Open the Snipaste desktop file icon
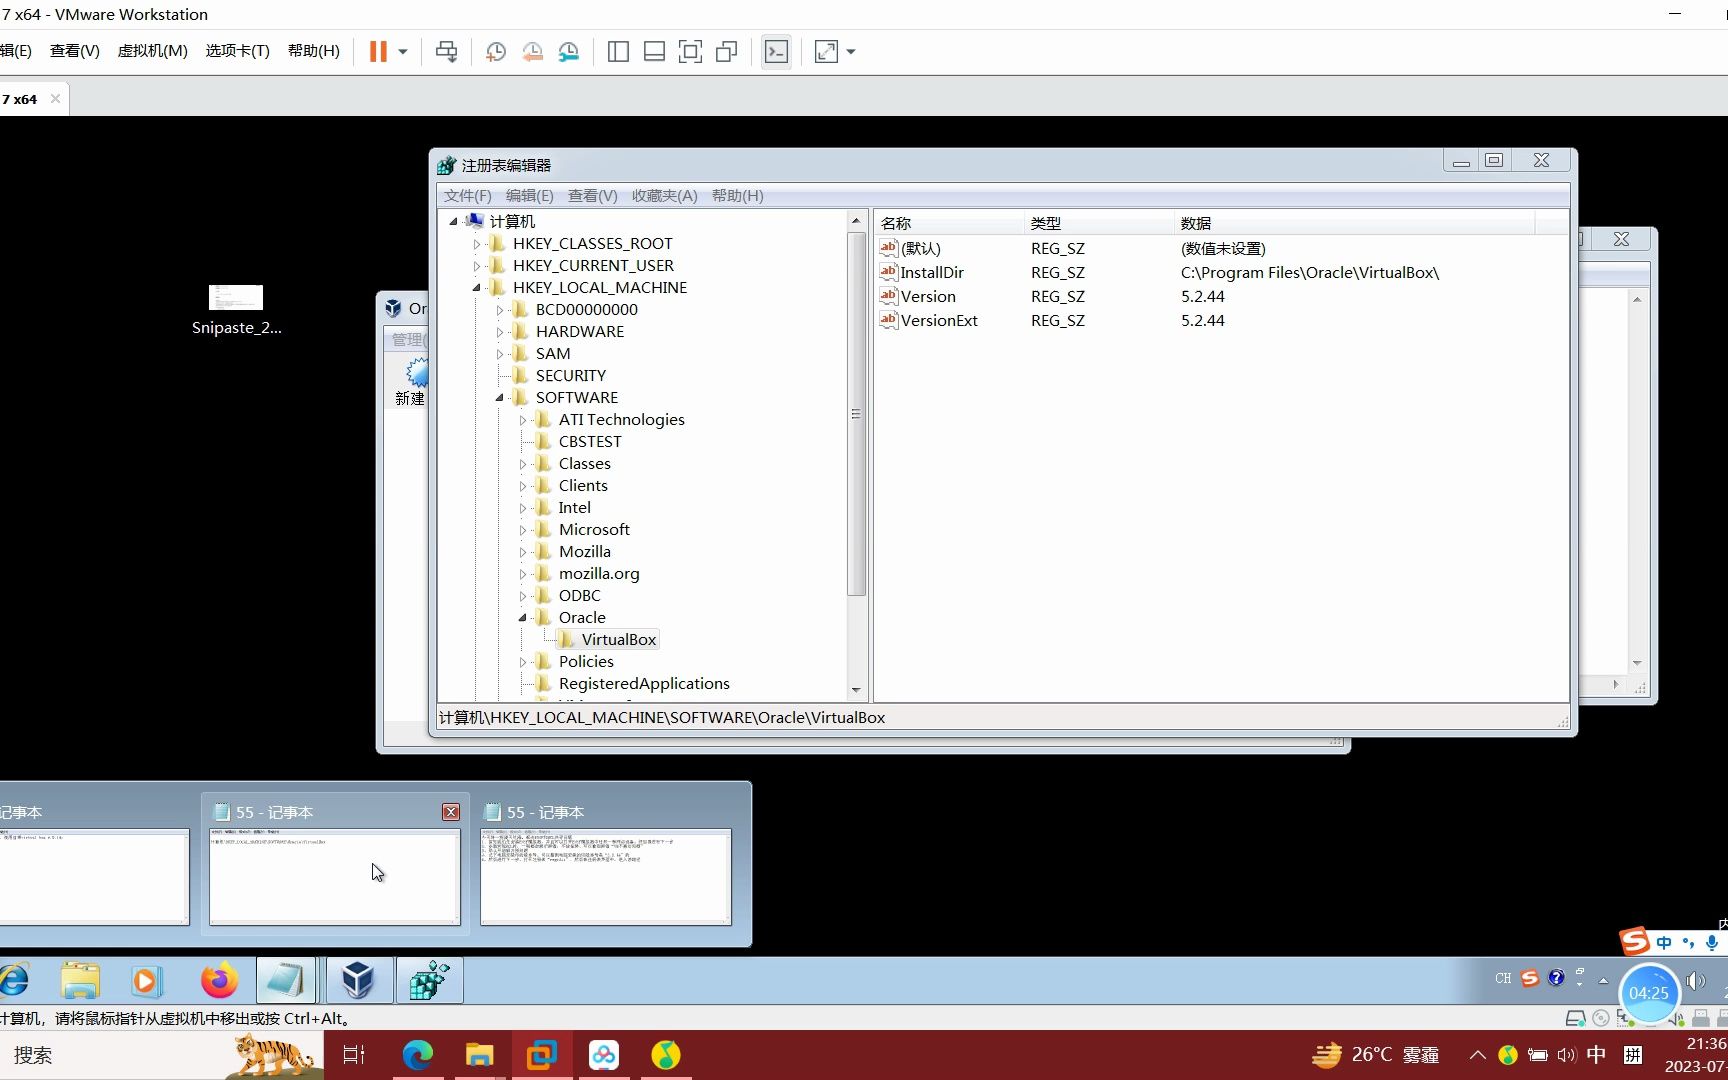The image size is (1728, 1080). [x=236, y=310]
